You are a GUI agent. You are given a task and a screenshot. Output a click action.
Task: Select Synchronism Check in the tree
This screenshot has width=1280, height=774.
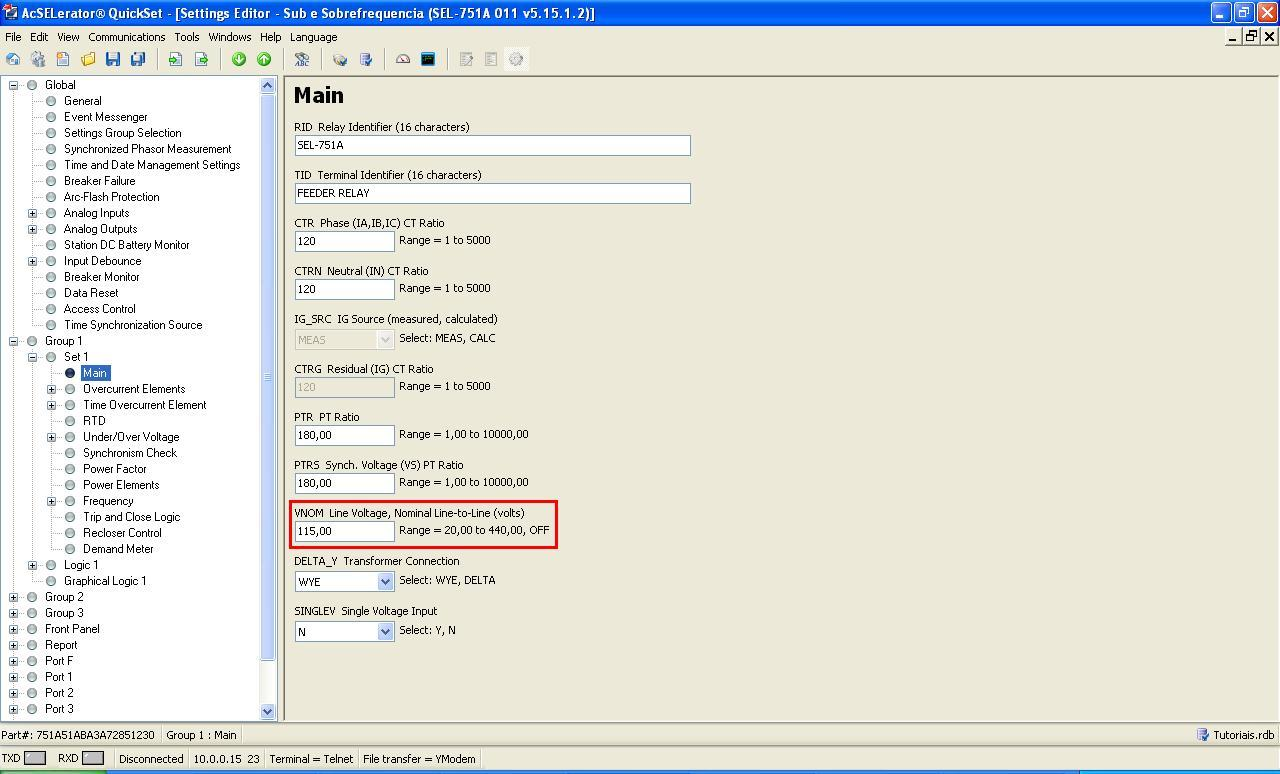click(130, 453)
